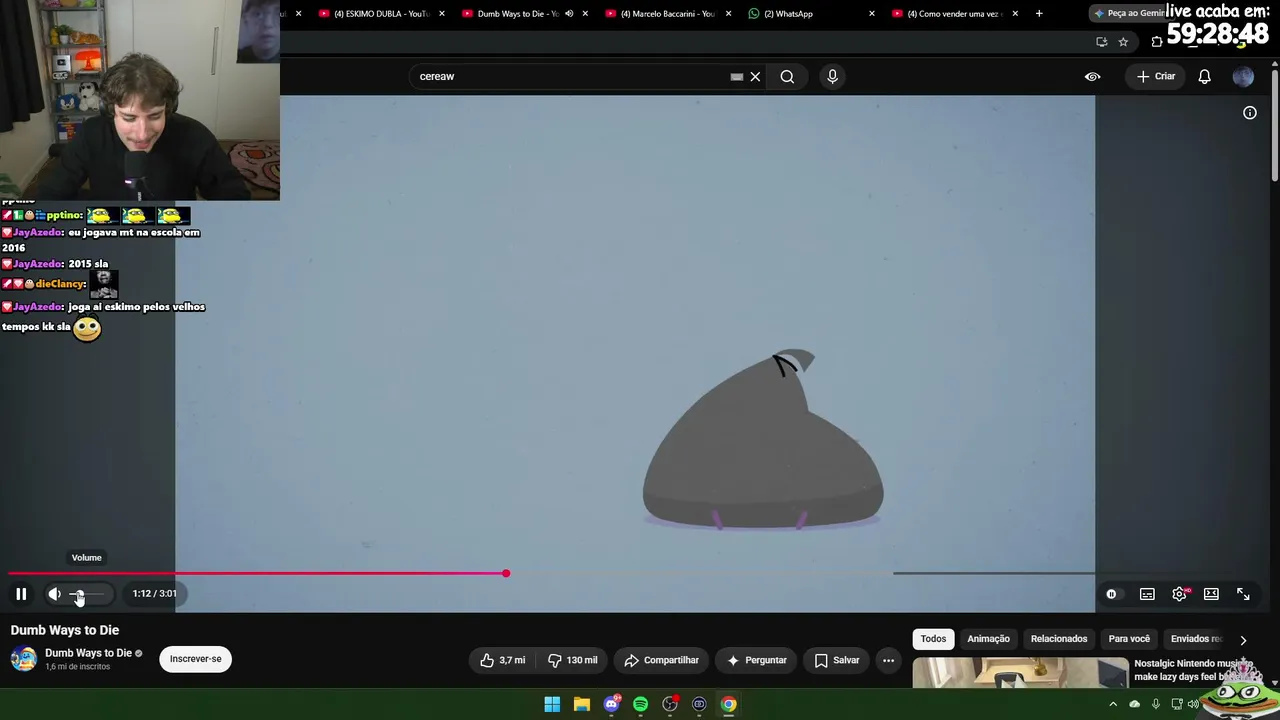Mute the Dumb Ways to Die tab audio icon
The image size is (1280, 720).
pos(569,14)
